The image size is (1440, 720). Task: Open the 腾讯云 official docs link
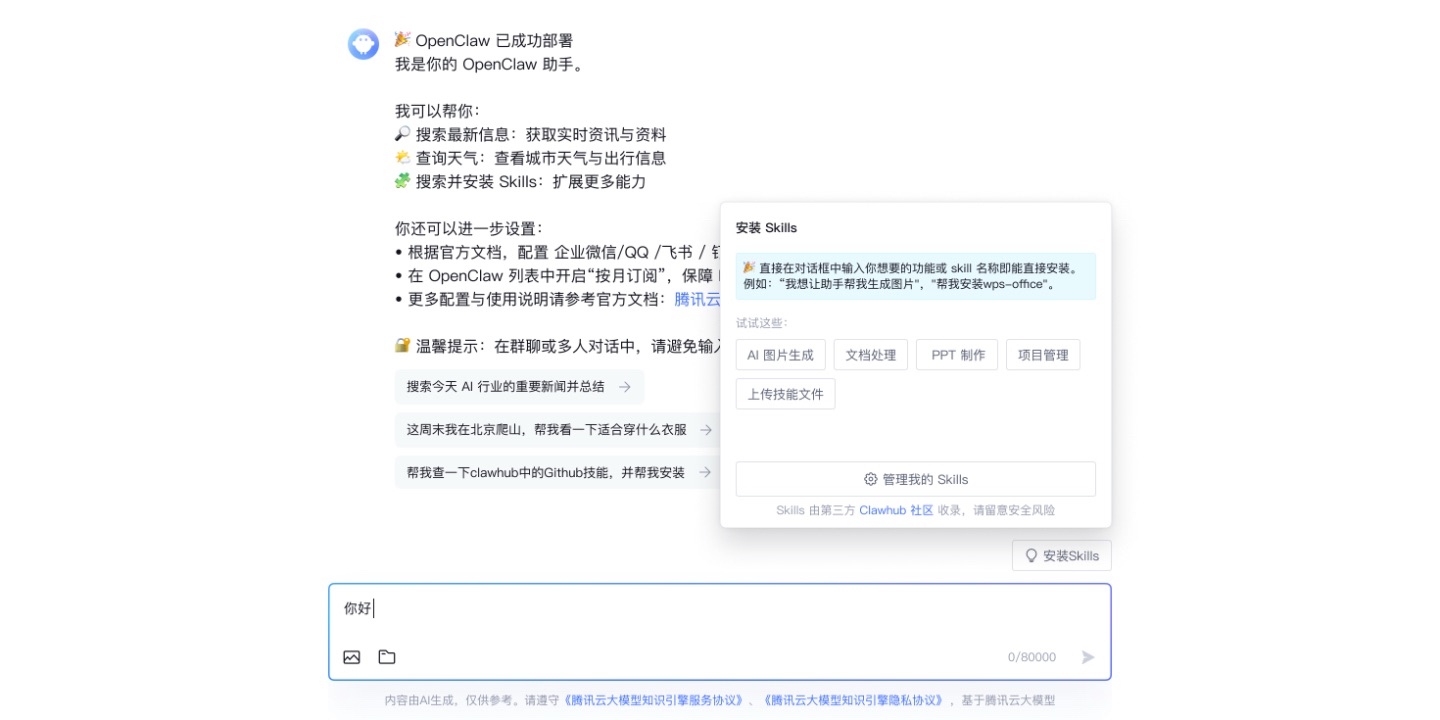[x=697, y=299]
